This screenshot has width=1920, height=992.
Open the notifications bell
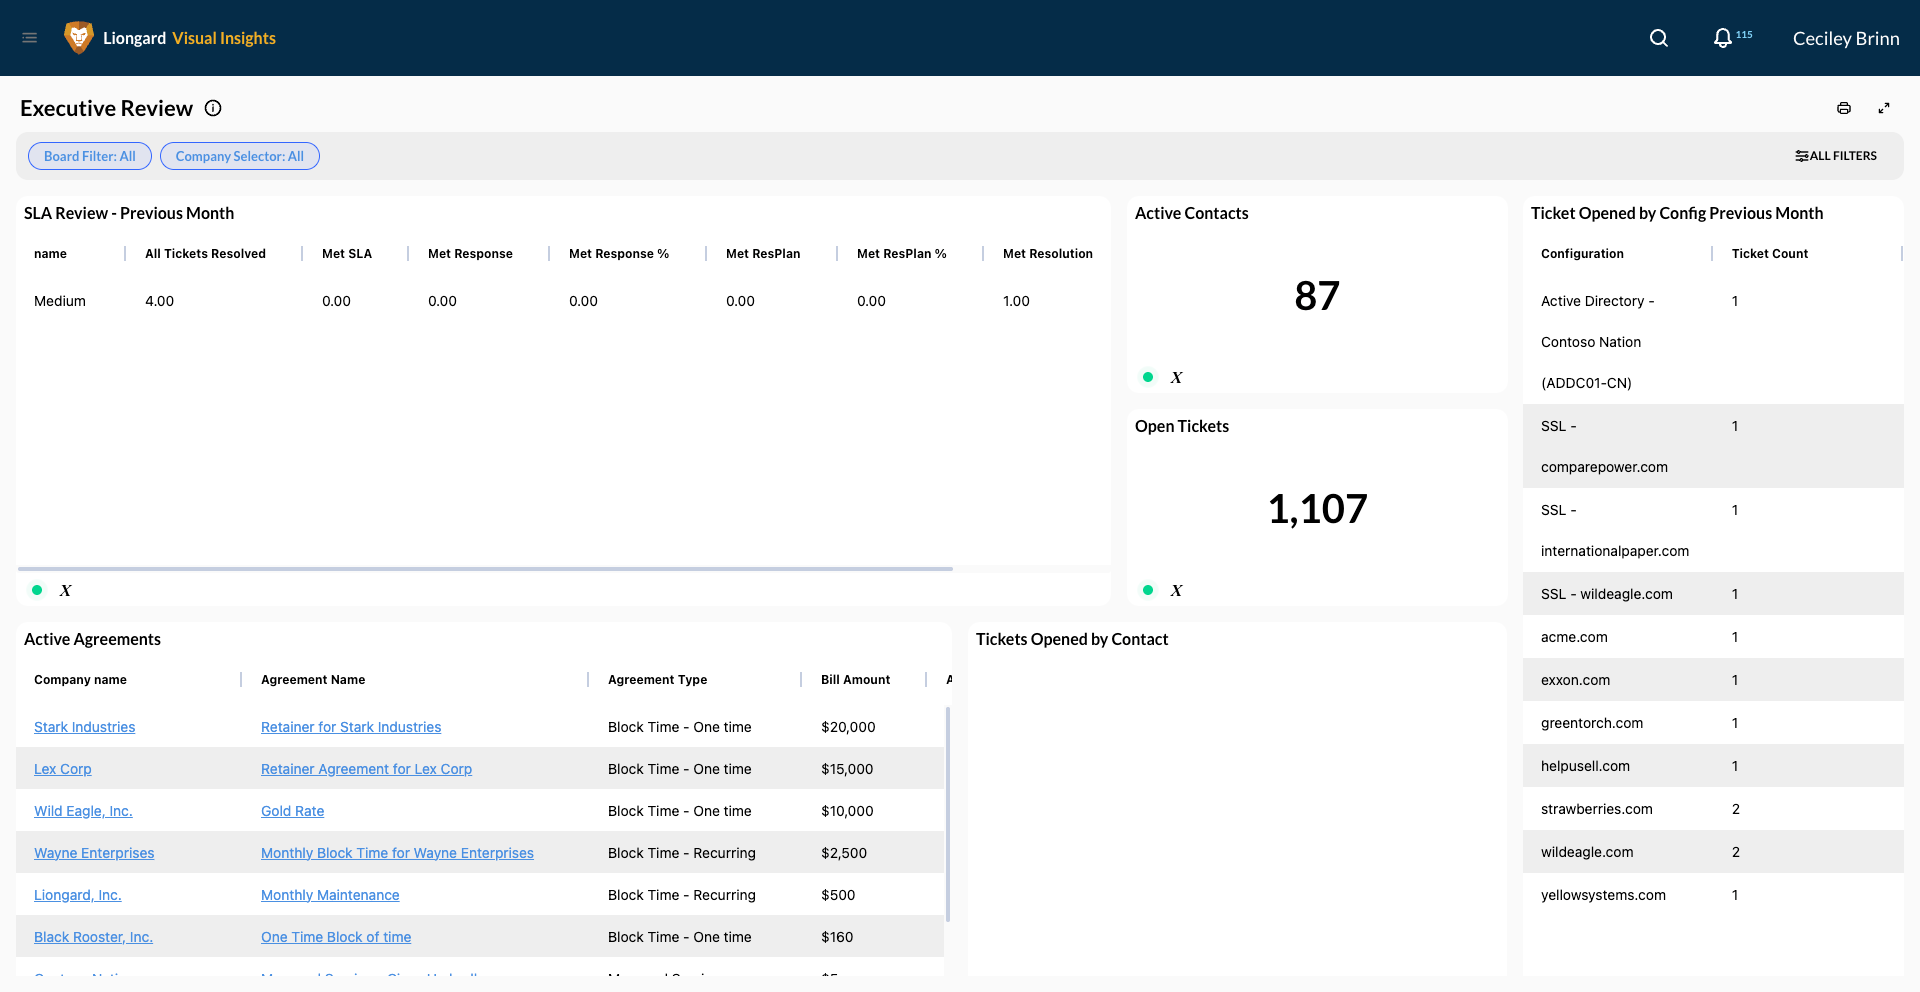(1722, 38)
